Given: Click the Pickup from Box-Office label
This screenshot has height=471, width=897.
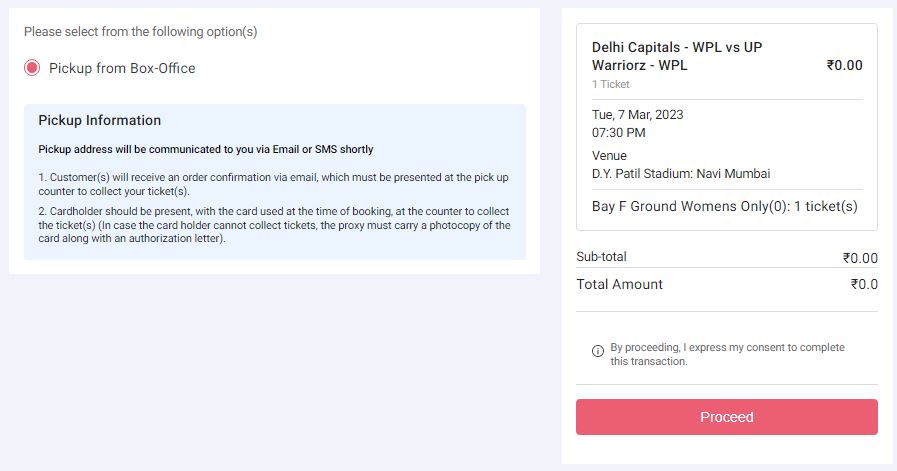Looking at the screenshot, I should (x=122, y=68).
